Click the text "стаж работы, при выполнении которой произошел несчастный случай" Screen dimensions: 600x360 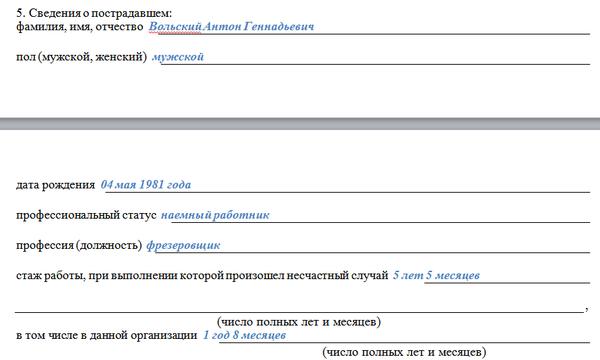click(x=202, y=275)
